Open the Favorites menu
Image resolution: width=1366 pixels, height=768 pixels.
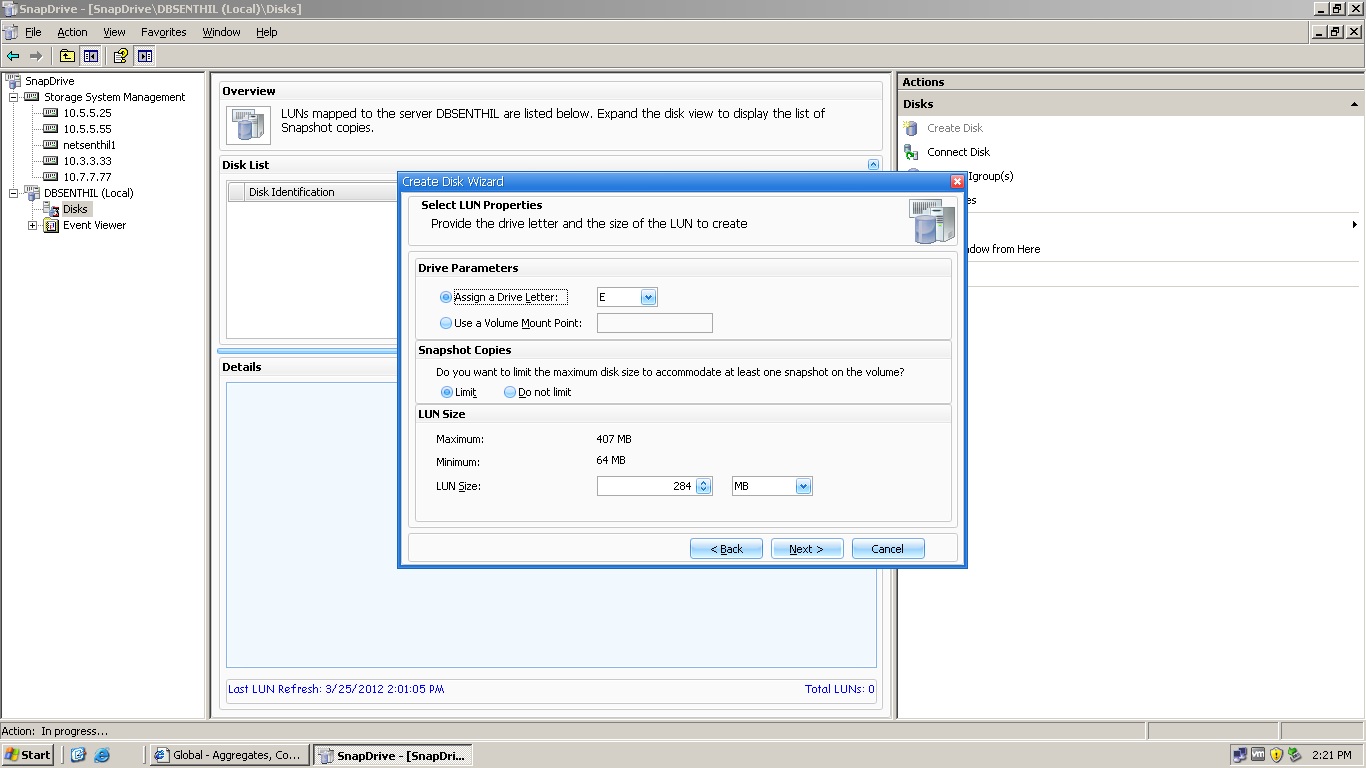click(163, 32)
